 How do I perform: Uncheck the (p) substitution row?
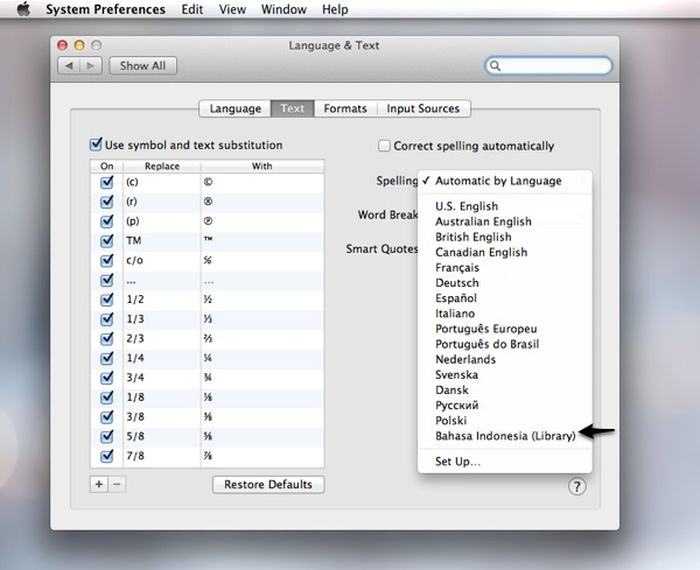(x=107, y=221)
